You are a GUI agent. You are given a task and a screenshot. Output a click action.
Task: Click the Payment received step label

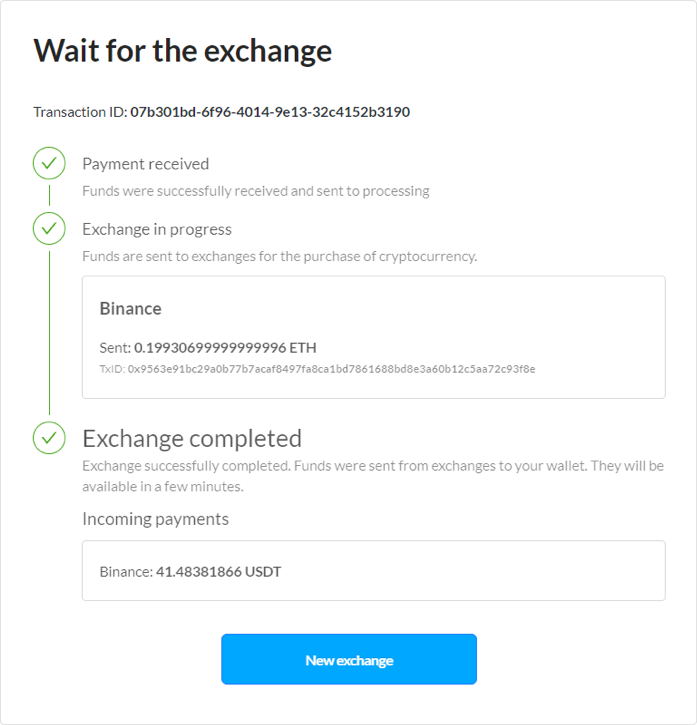coord(145,164)
